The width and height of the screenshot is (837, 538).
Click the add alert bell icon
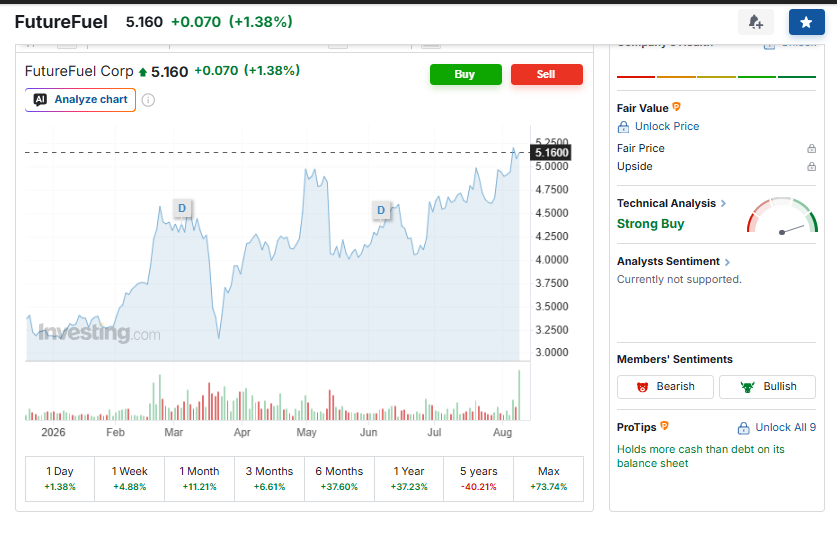point(755,22)
